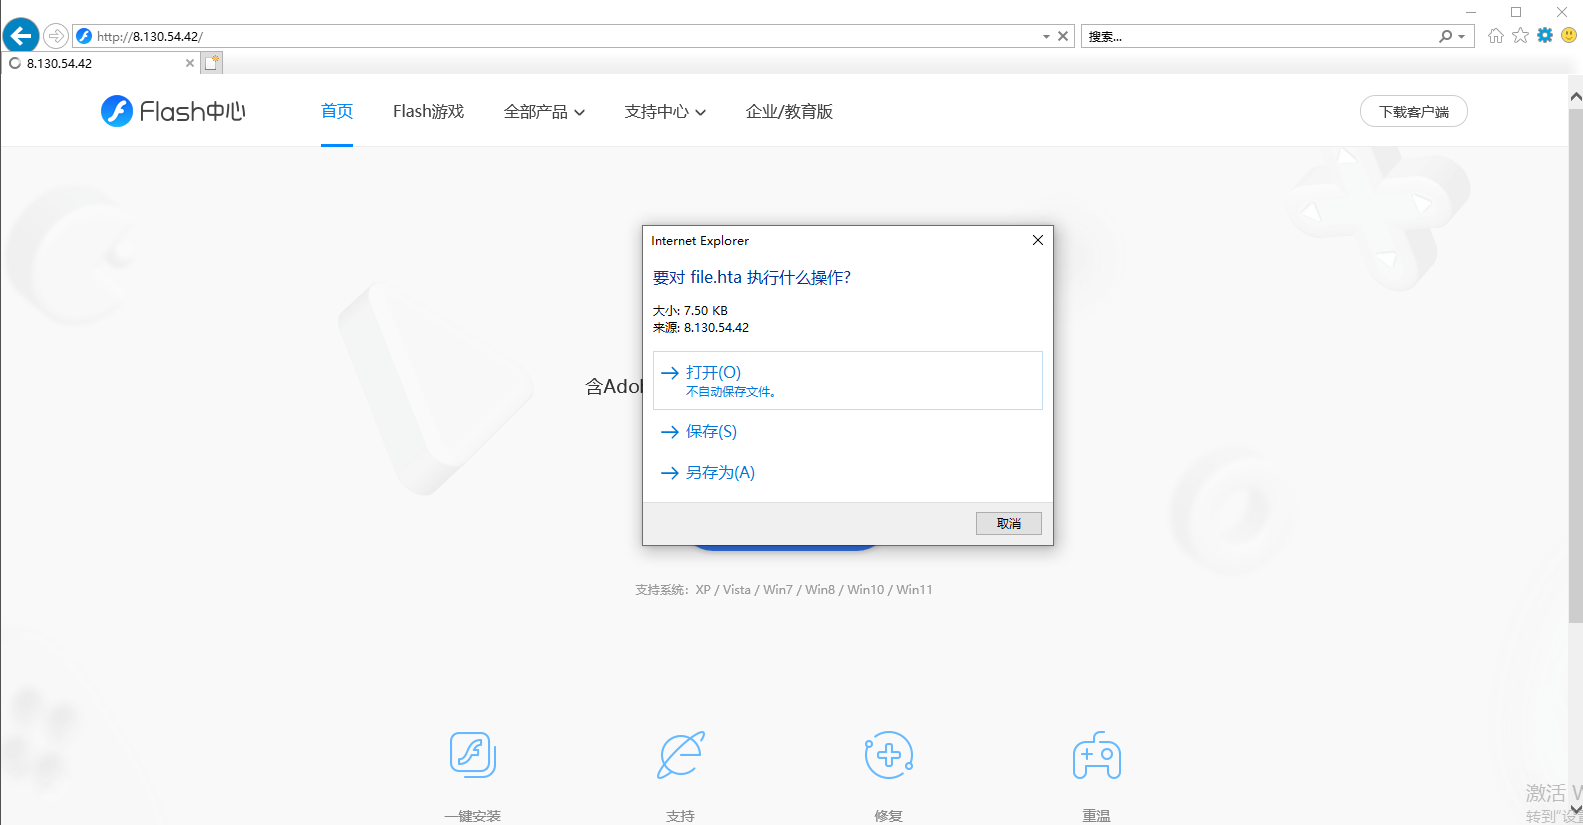
Task: Click the search magnifier icon
Action: coord(1445,36)
